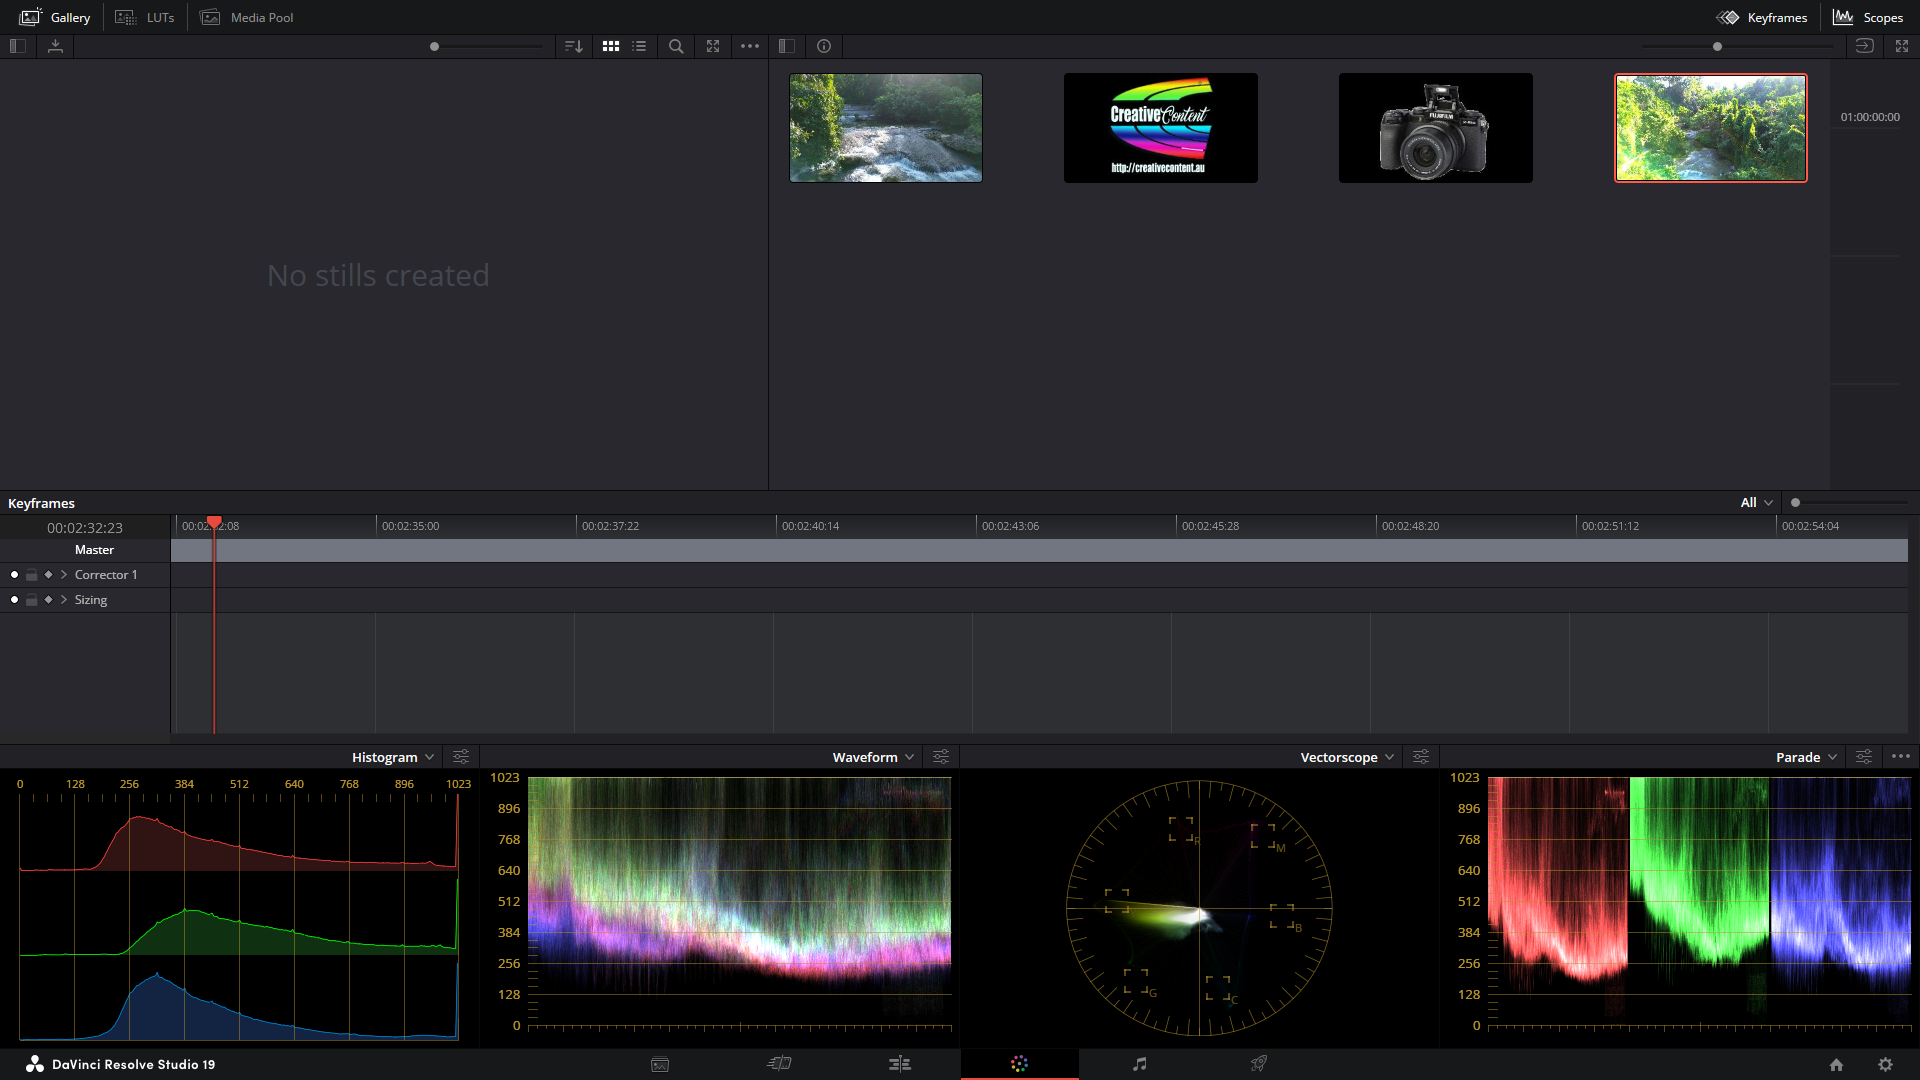Open the Waveform scope type dropdown

[873, 757]
